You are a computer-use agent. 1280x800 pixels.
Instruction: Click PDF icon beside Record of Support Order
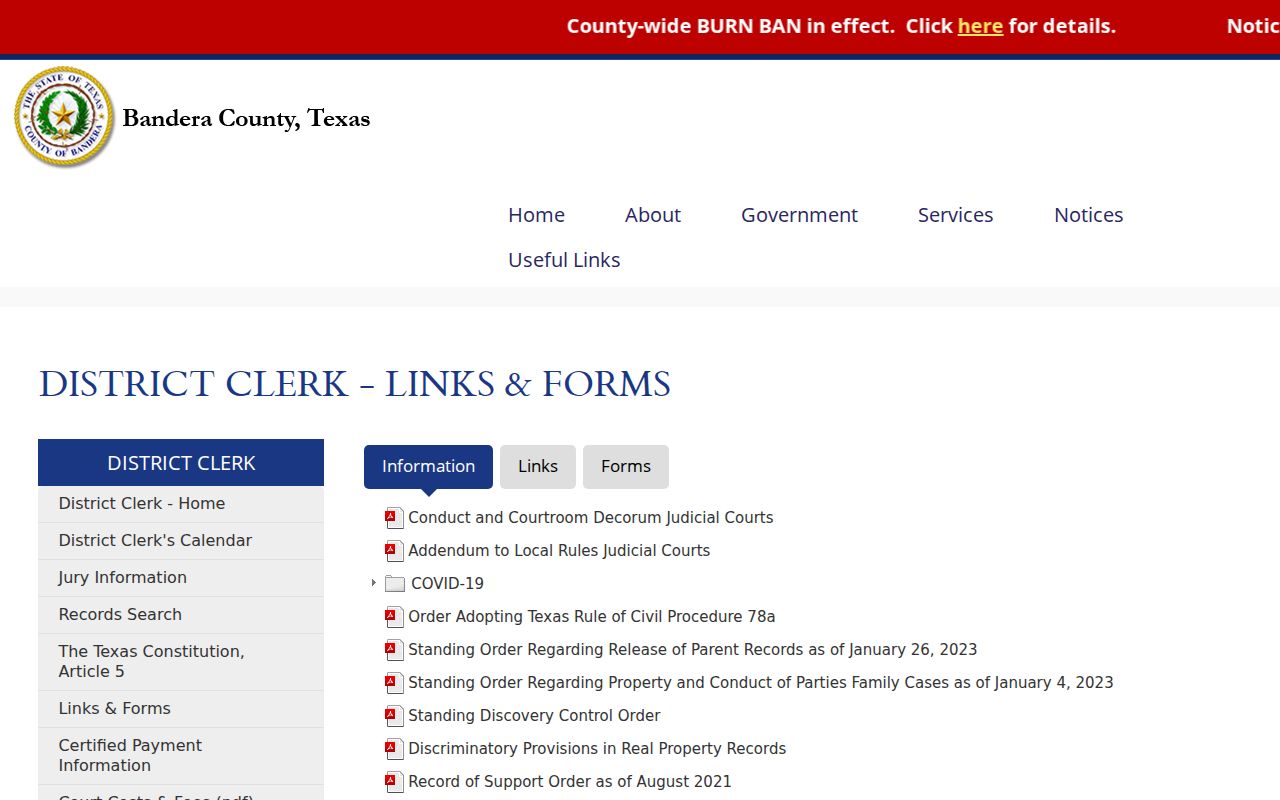395,782
